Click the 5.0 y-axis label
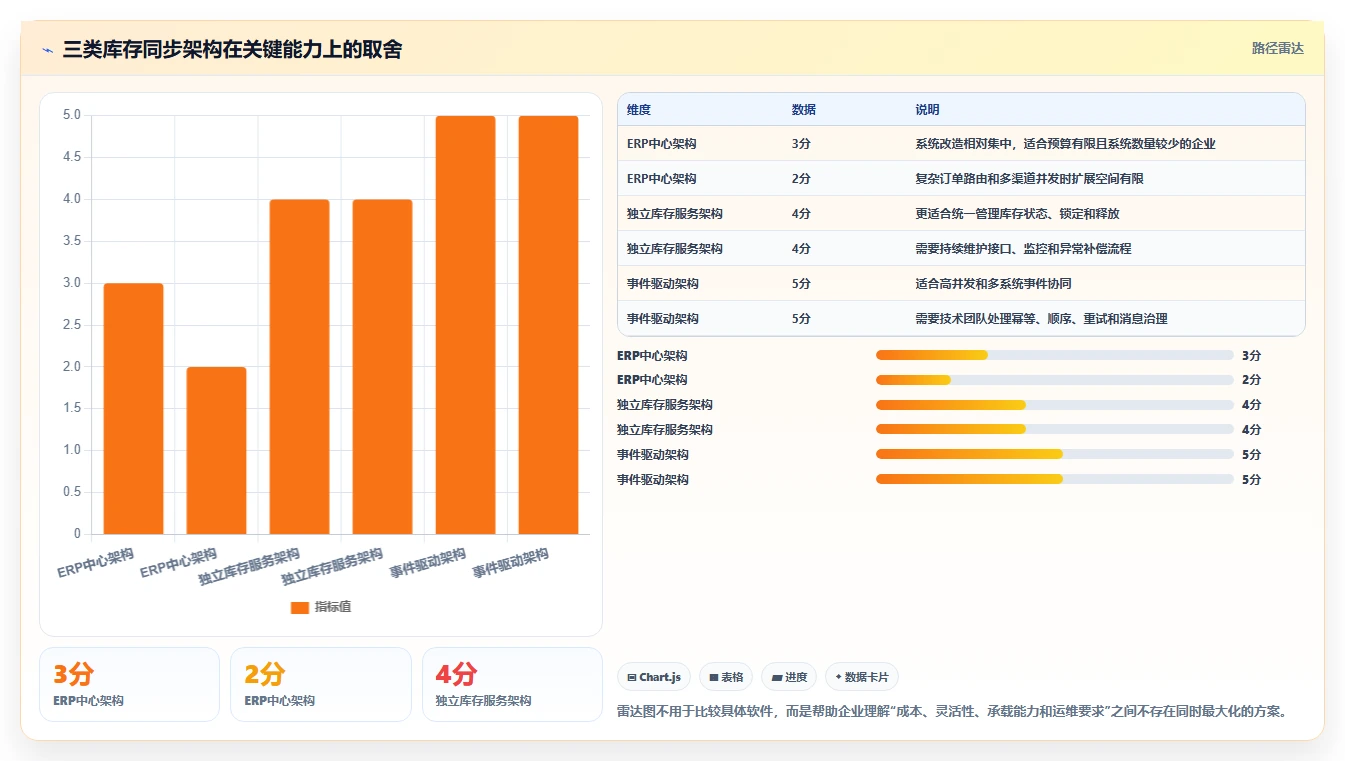This screenshot has height=761, width=1345. [72, 115]
